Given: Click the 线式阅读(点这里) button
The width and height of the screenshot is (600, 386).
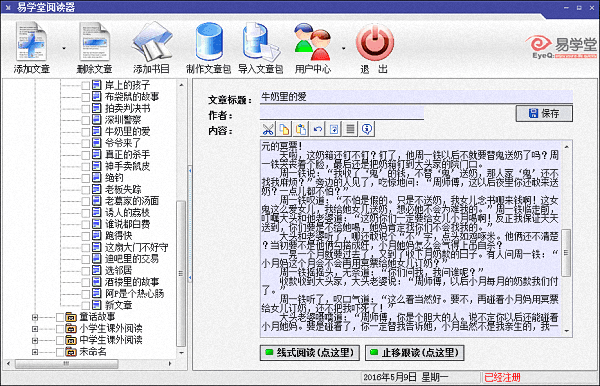Looking at the screenshot, I should [310, 352].
